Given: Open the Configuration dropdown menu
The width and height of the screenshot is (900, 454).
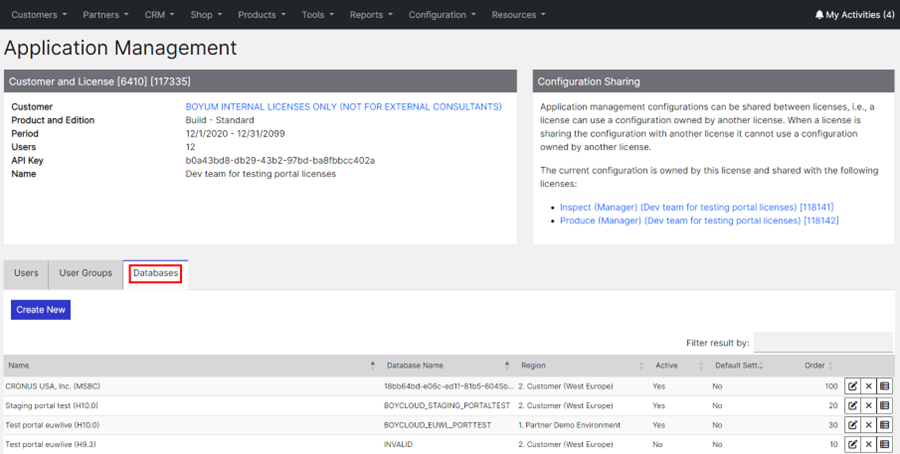Looking at the screenshot, I should pos(442,15).
